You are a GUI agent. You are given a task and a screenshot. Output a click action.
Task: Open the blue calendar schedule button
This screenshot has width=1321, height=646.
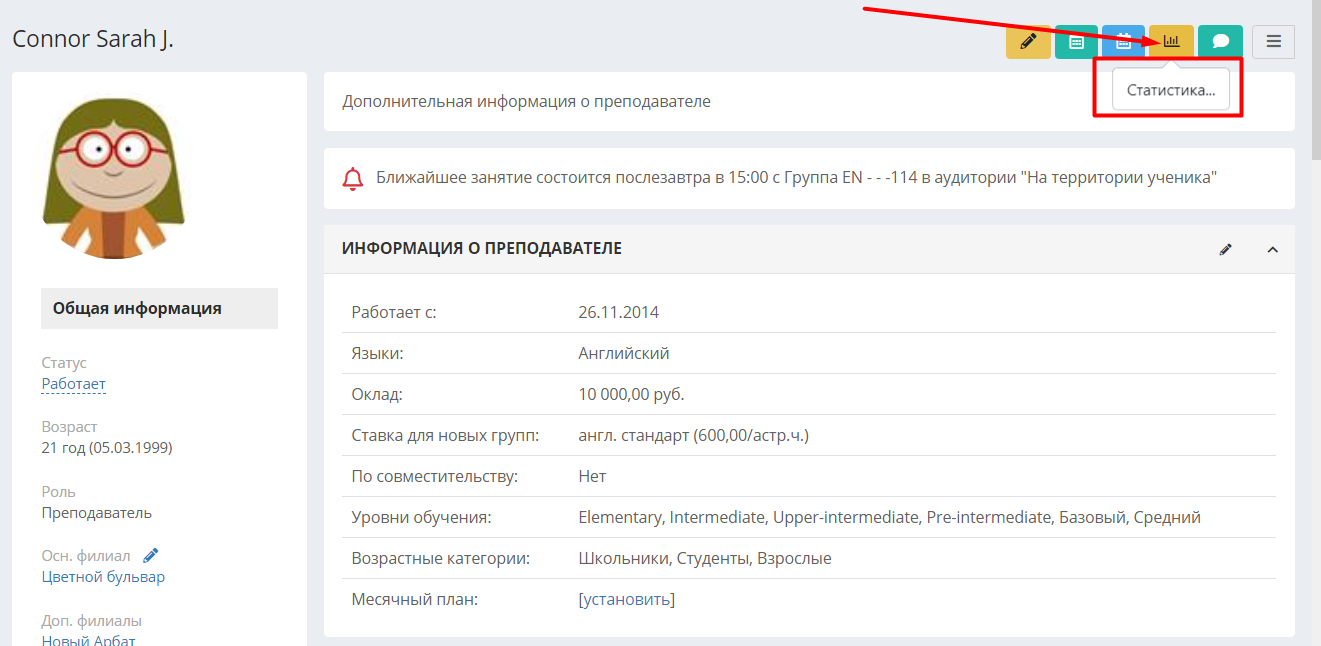coord(1123,42)
